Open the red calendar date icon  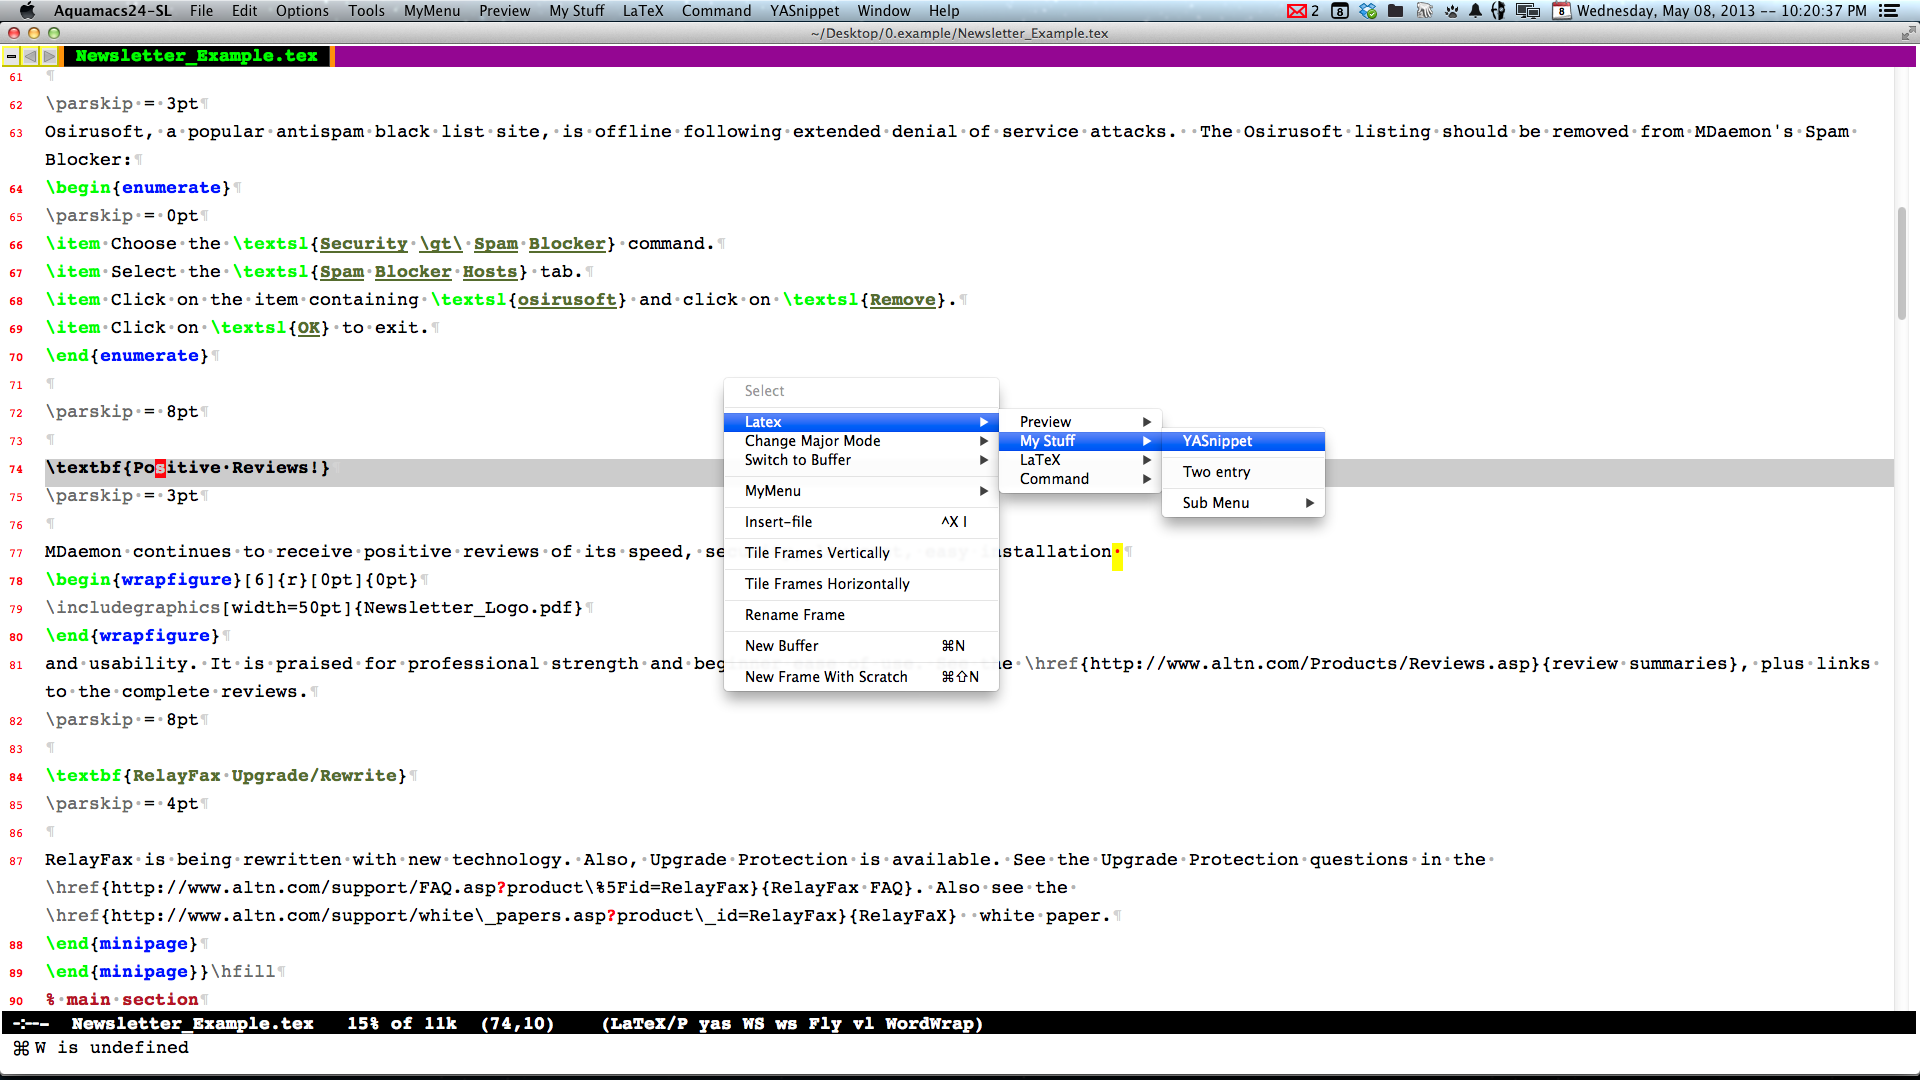tap(1561, 11)
